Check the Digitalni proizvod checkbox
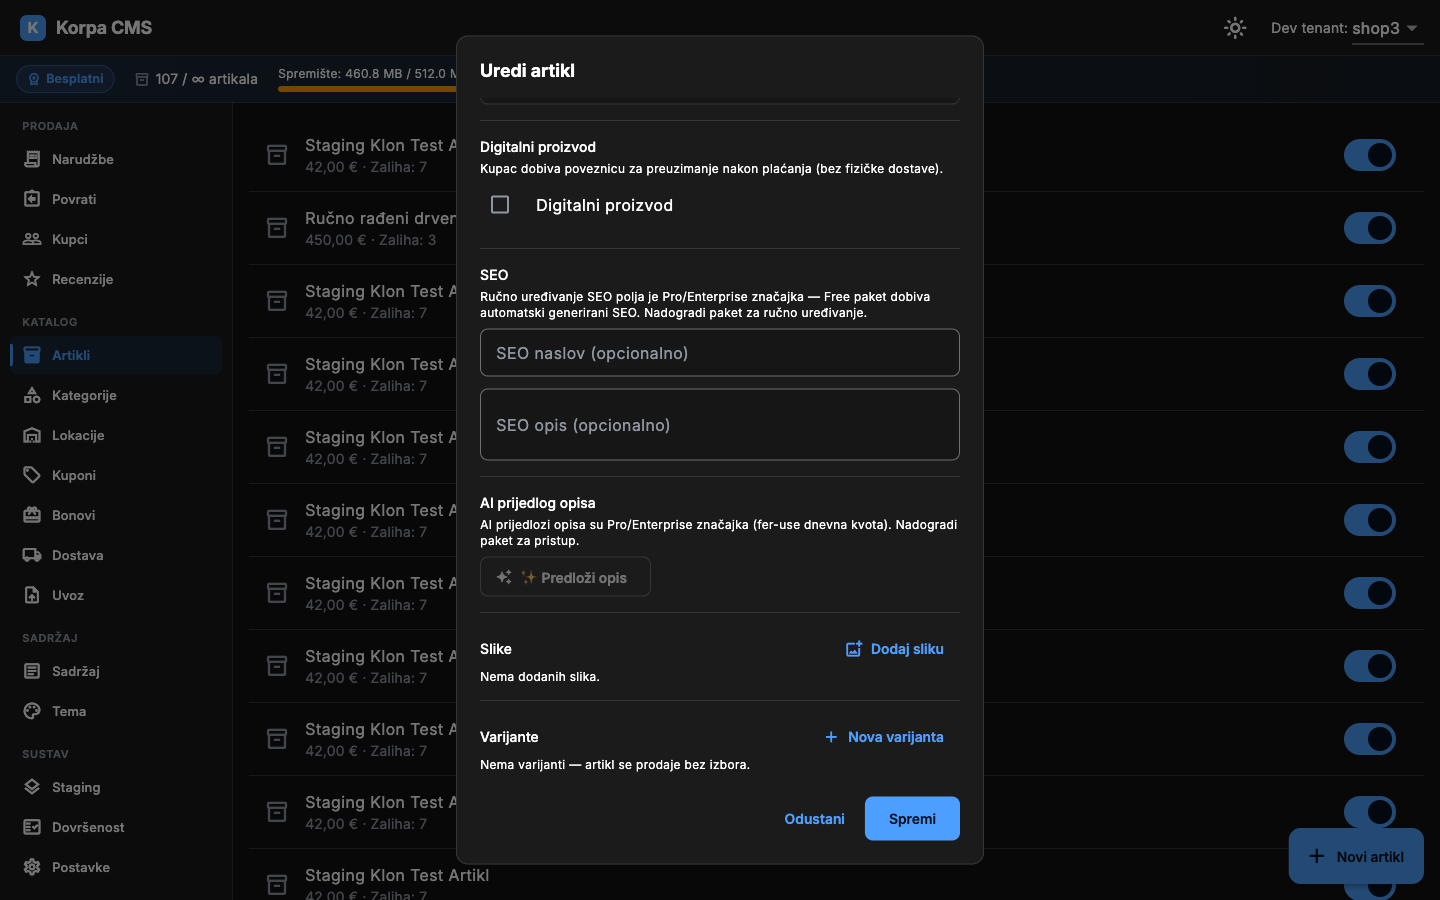 500,205
